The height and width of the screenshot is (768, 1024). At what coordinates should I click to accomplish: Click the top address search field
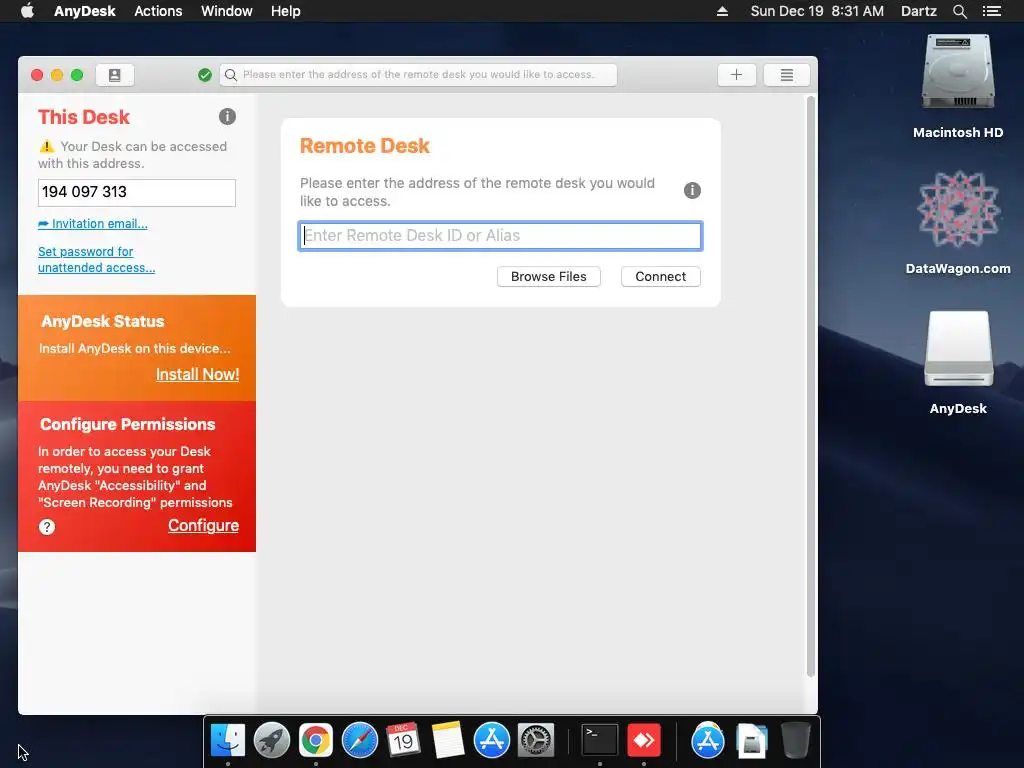(419, 75)
